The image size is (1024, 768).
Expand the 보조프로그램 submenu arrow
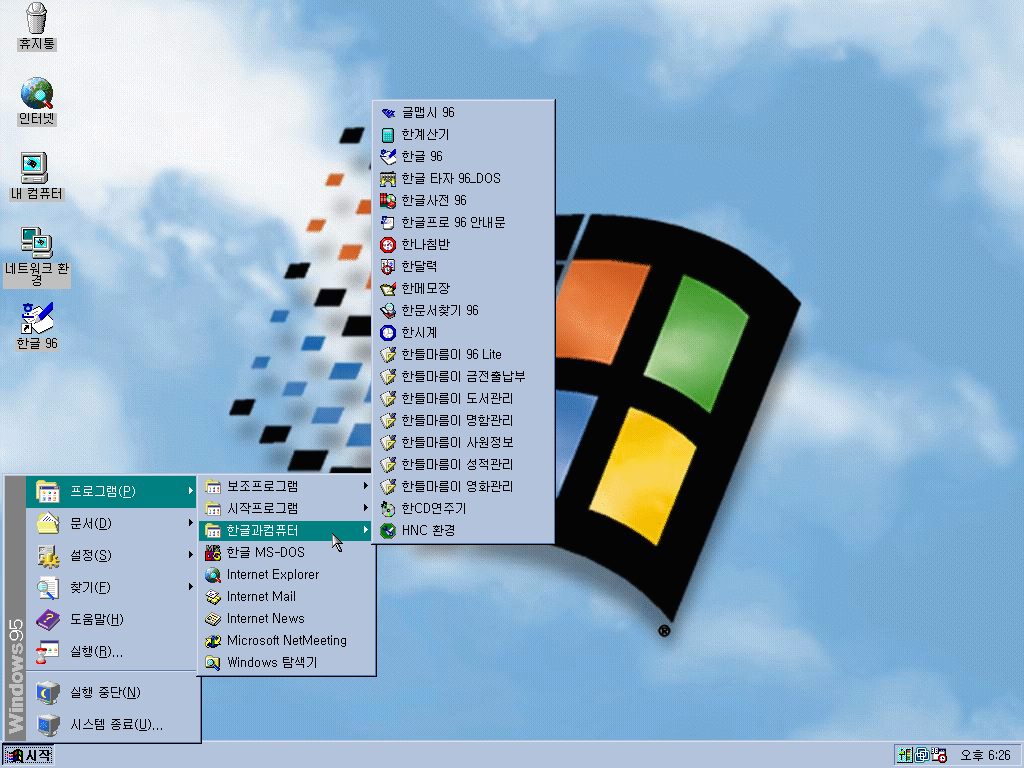(x=365, y=486)
